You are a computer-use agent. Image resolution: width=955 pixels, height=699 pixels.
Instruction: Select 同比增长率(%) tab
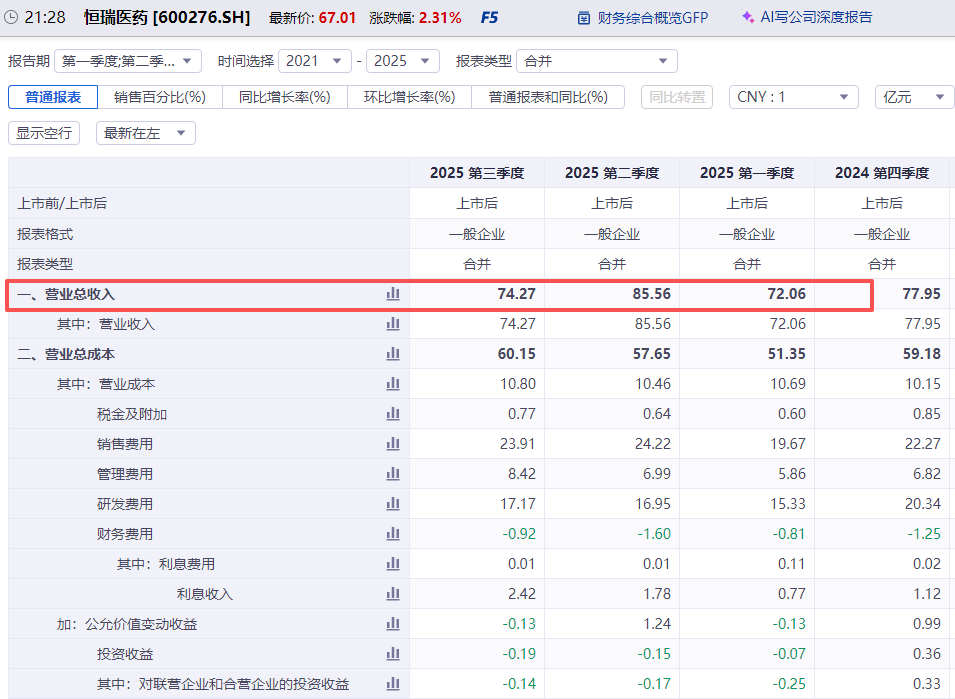tap(284, 97)
